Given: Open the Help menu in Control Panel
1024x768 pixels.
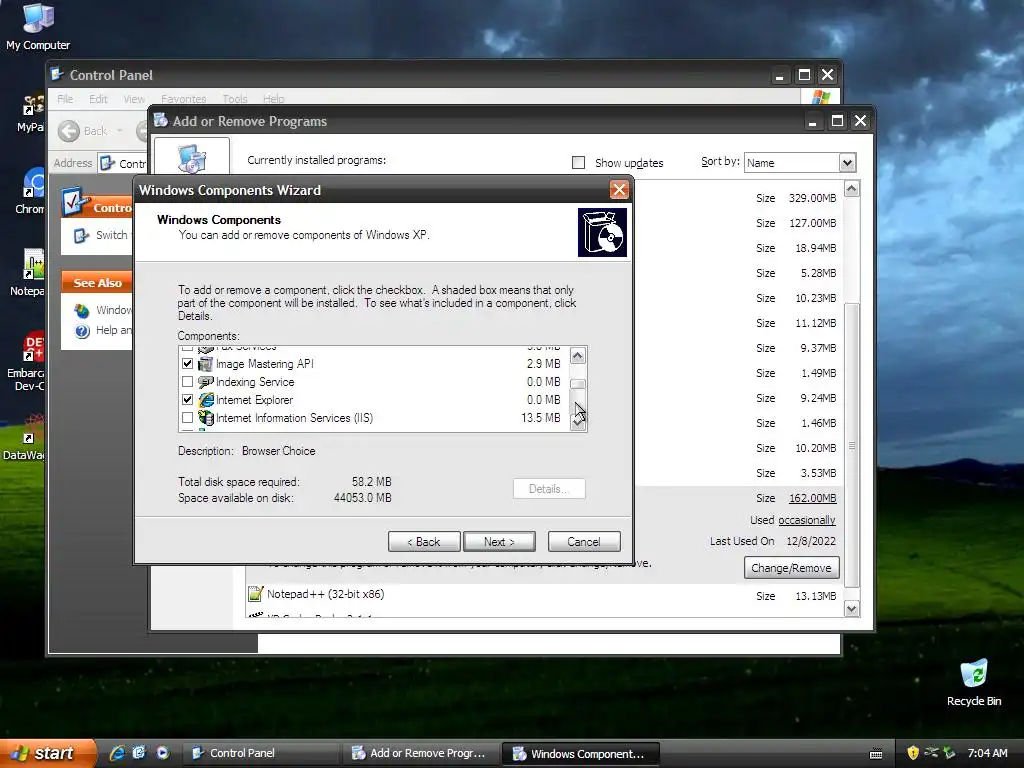Looking at the screenshot, I should click(x=274, y=99).
